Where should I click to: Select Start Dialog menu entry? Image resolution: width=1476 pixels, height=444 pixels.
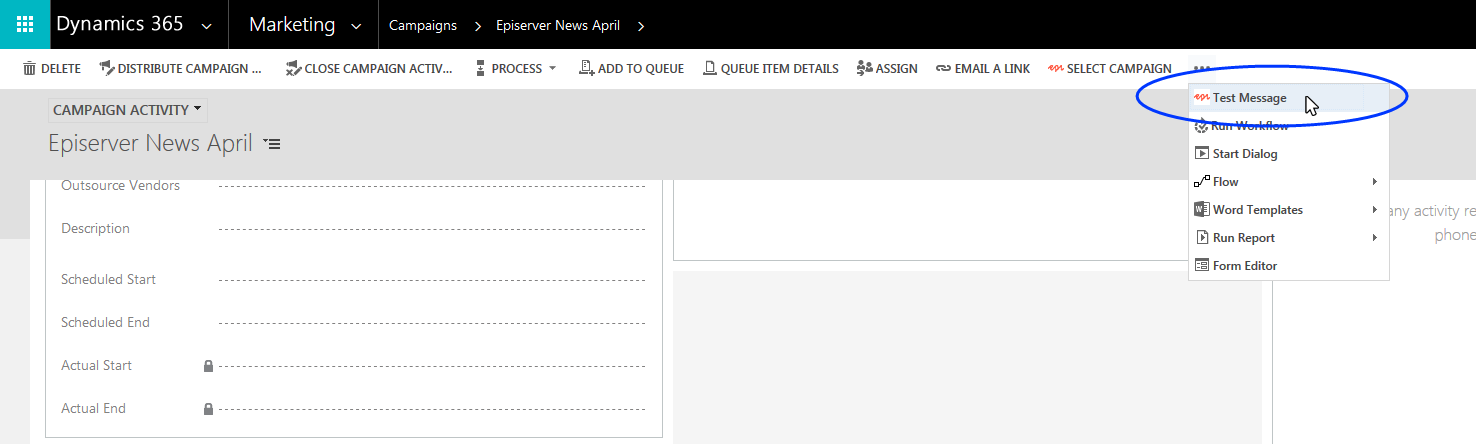[1244, 154]
